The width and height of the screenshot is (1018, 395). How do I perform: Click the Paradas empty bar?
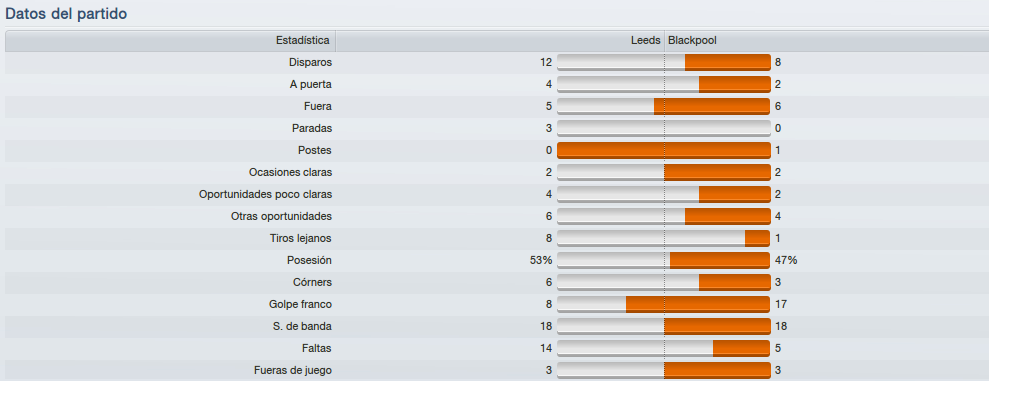point(664,129)
